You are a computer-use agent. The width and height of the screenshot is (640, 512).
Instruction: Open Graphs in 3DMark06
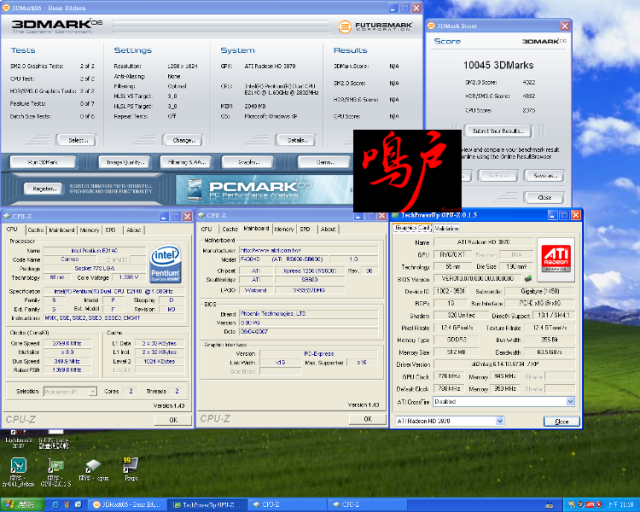pyautogui.click(x=247, y=162)
